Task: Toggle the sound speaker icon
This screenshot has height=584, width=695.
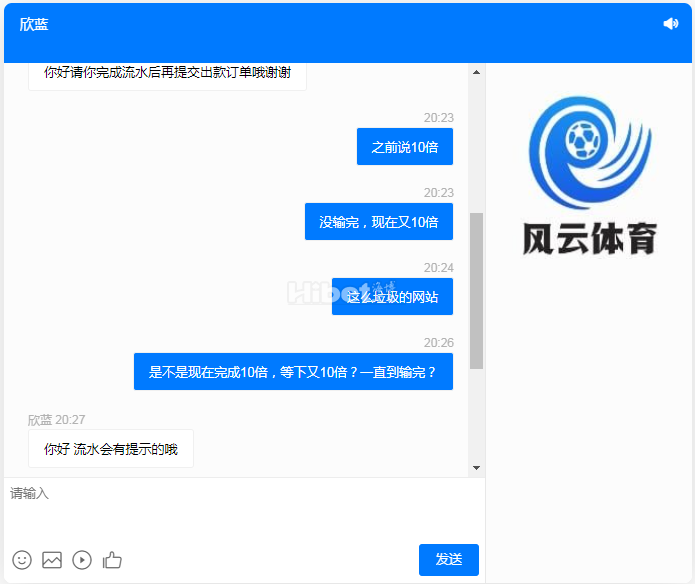Action: pos(670,24)
